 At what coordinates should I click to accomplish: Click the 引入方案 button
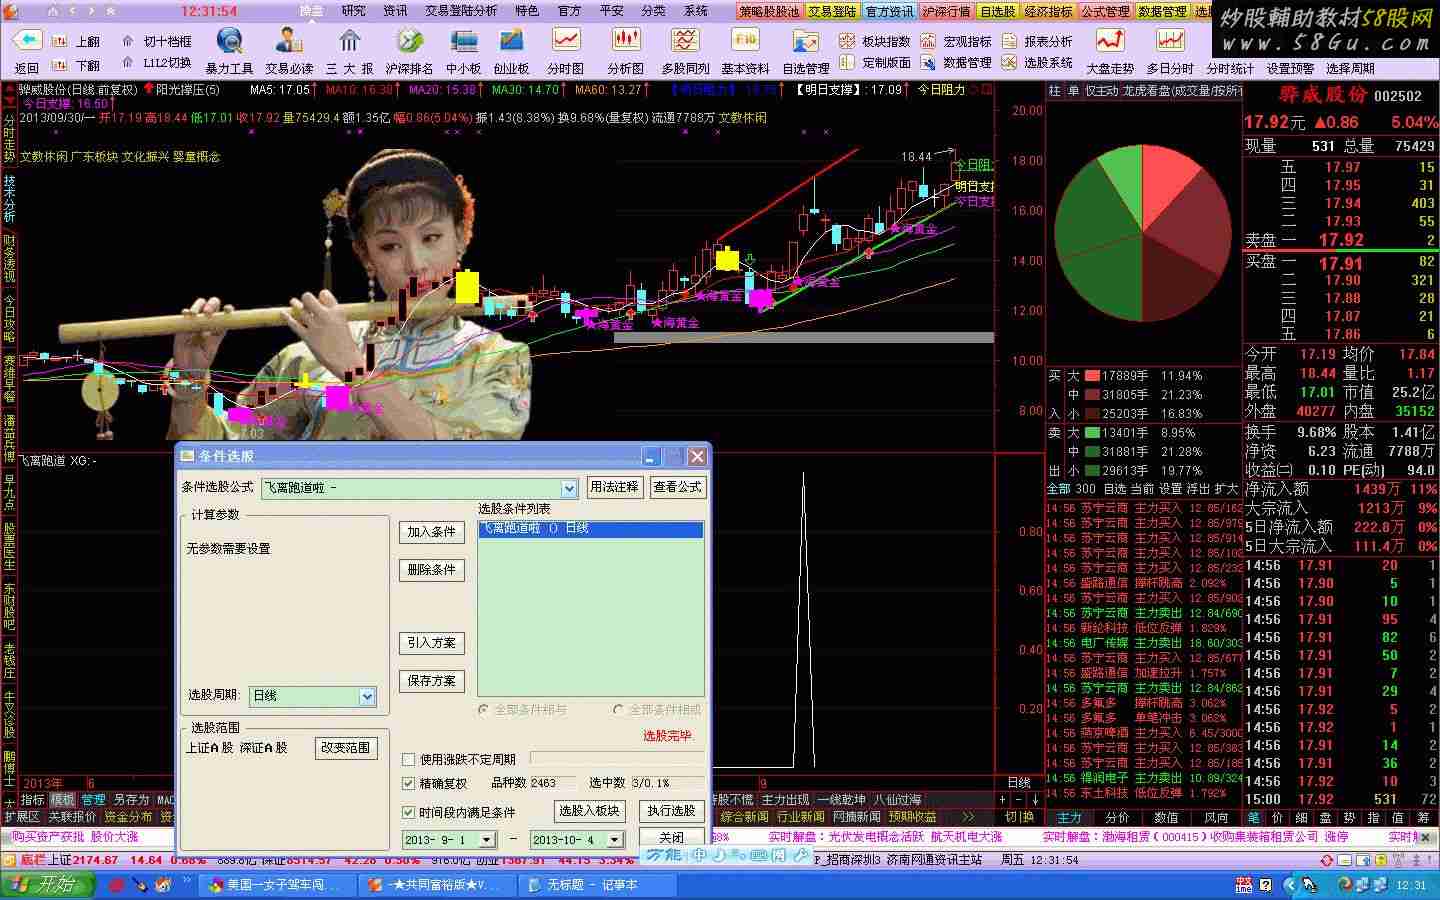click(432, 643)
